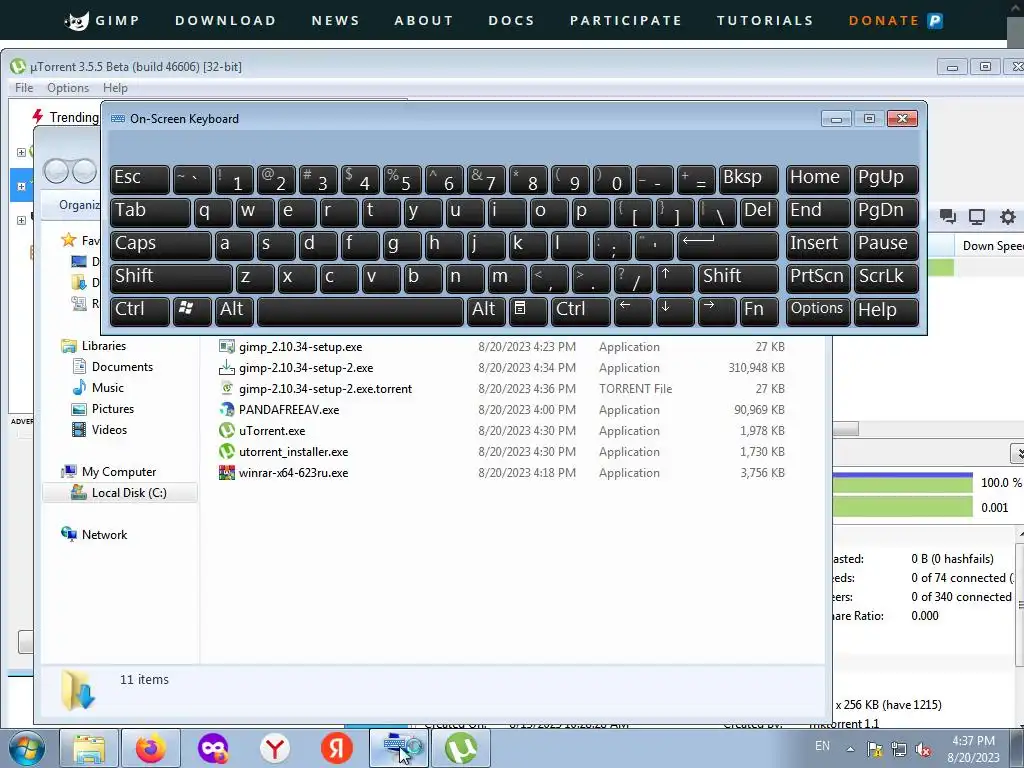Toggle left Ctrl key on keyboard
Image resolution: width=1024 pixels, height=768 pixels.
pyautogui.click(x=140, y=311)
